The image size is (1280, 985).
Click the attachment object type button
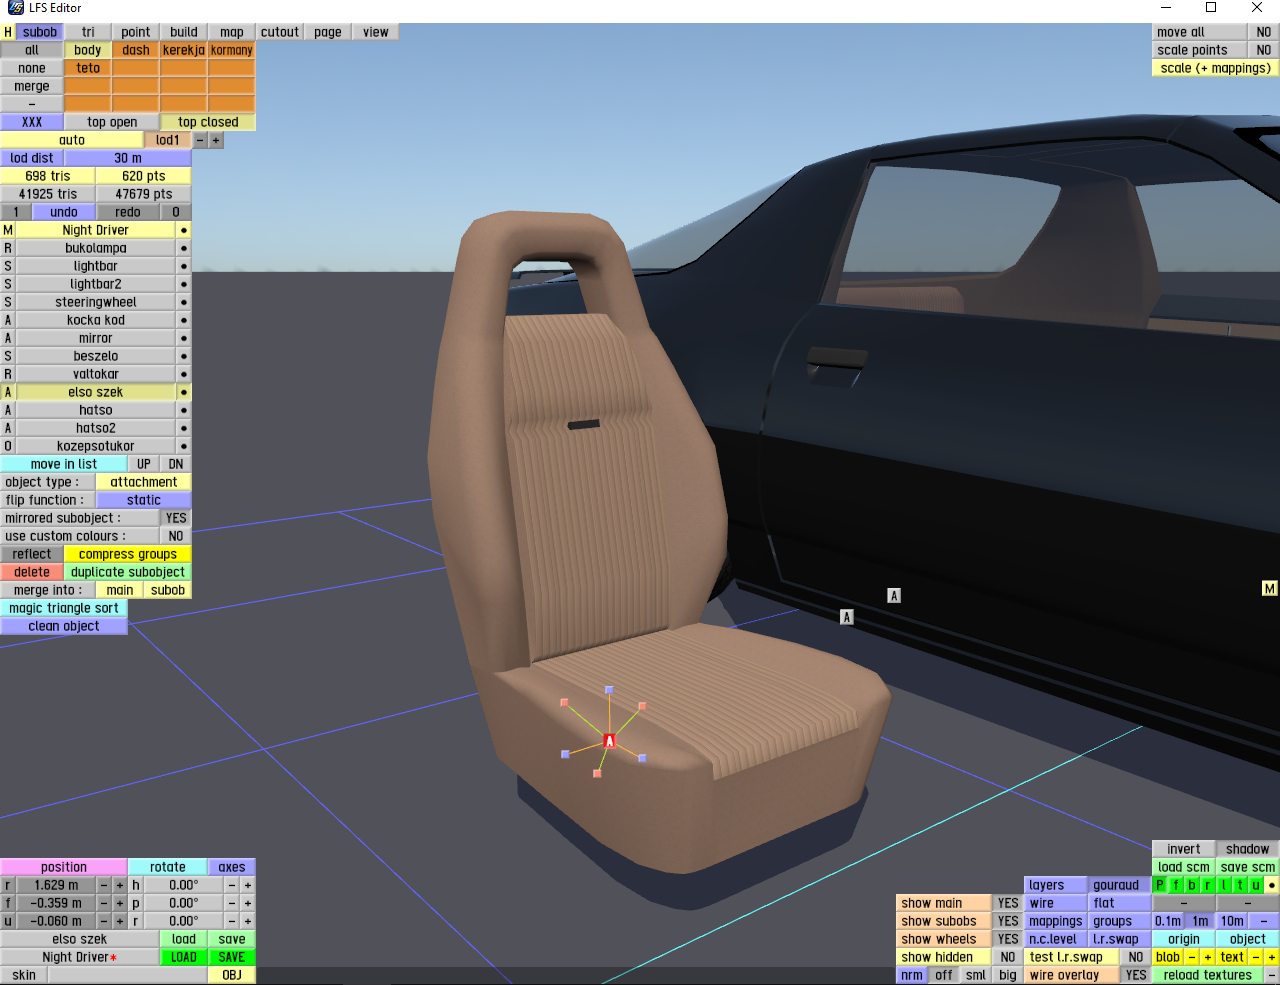tap(144, 482)
